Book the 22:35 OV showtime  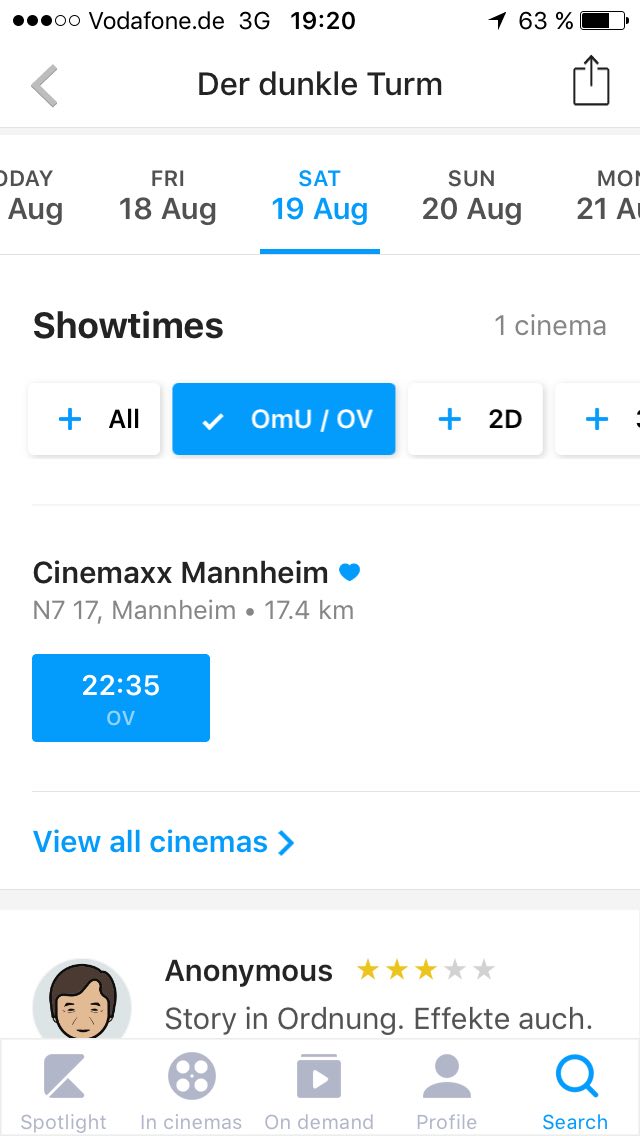click(x=121, y=698)
